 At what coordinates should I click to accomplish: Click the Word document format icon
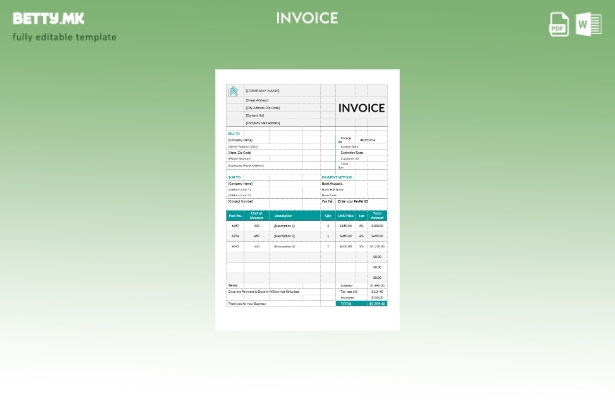[588, 24]
